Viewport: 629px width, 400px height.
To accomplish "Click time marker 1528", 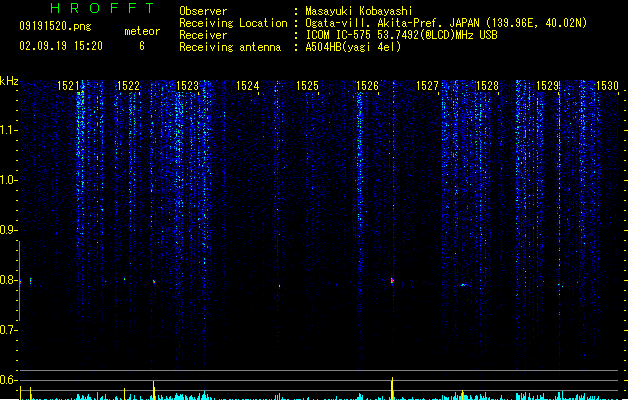I will pos(487,86).
